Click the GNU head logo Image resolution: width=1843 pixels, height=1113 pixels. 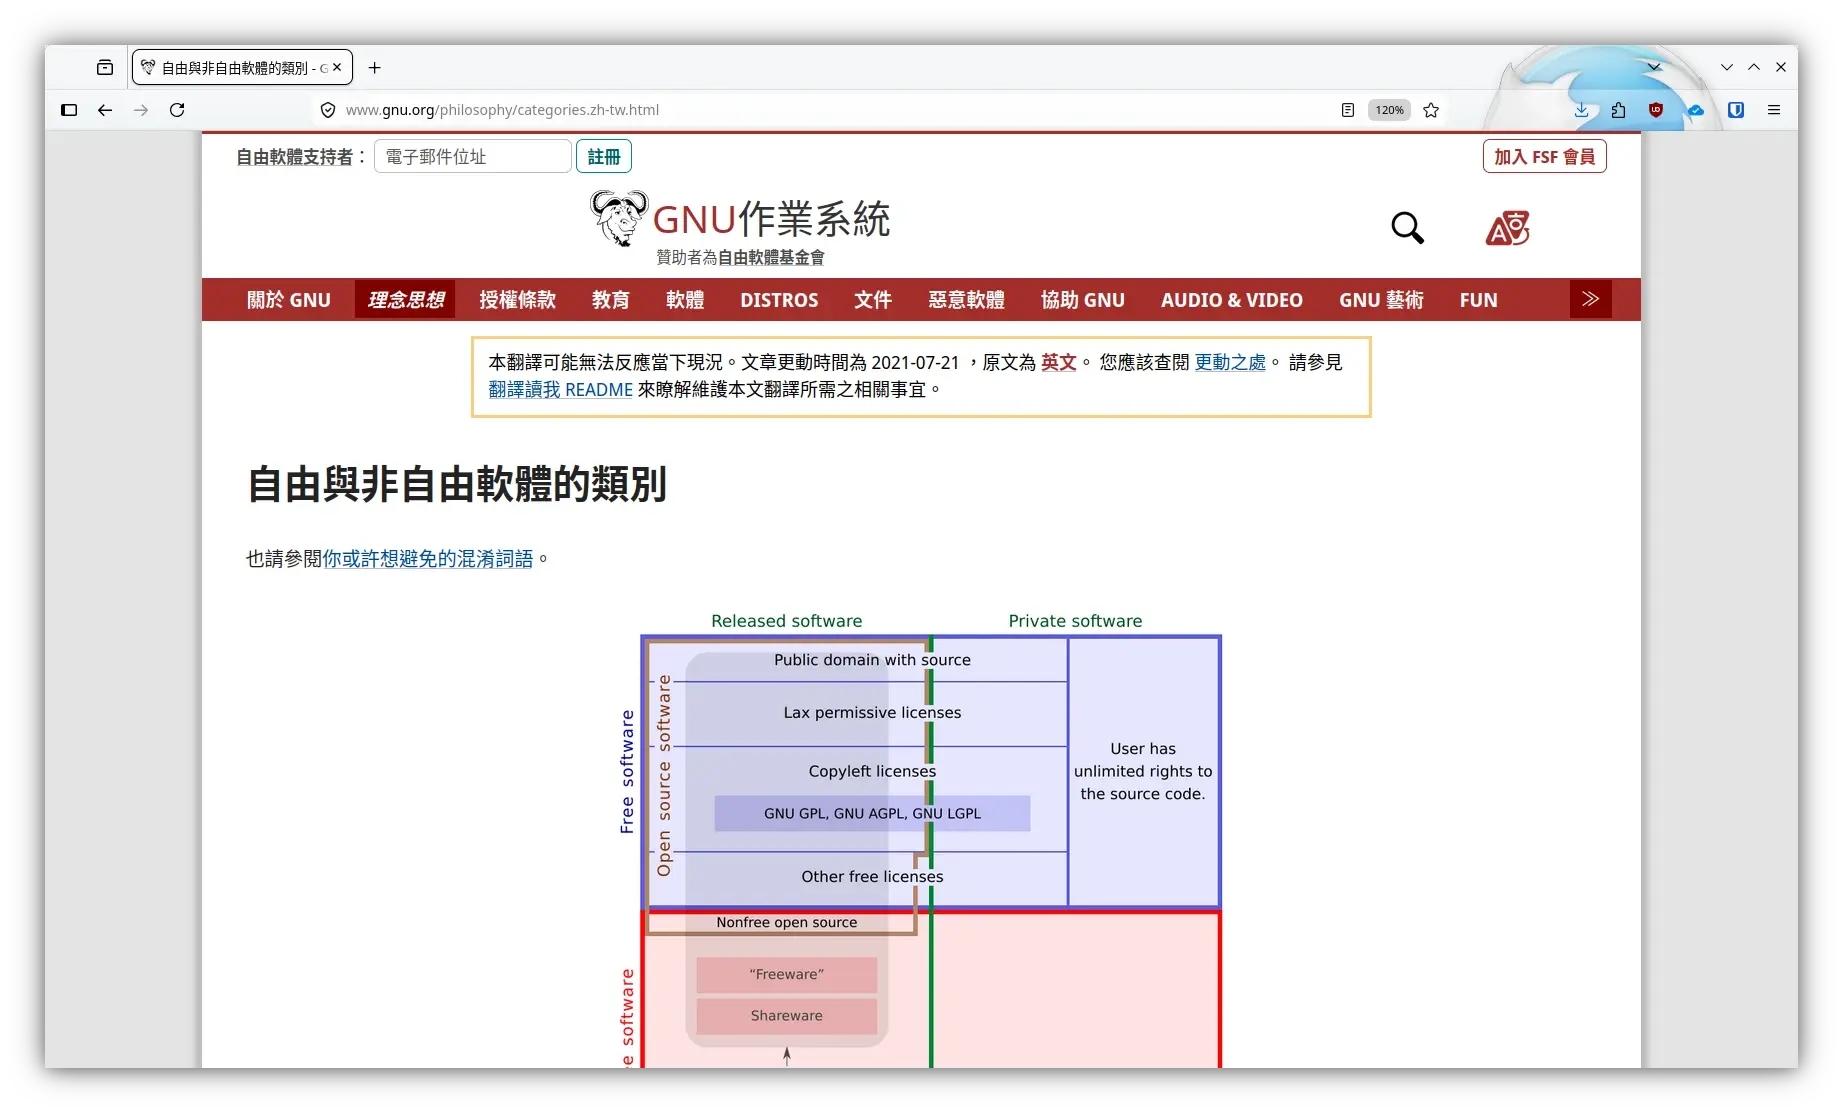619,218
